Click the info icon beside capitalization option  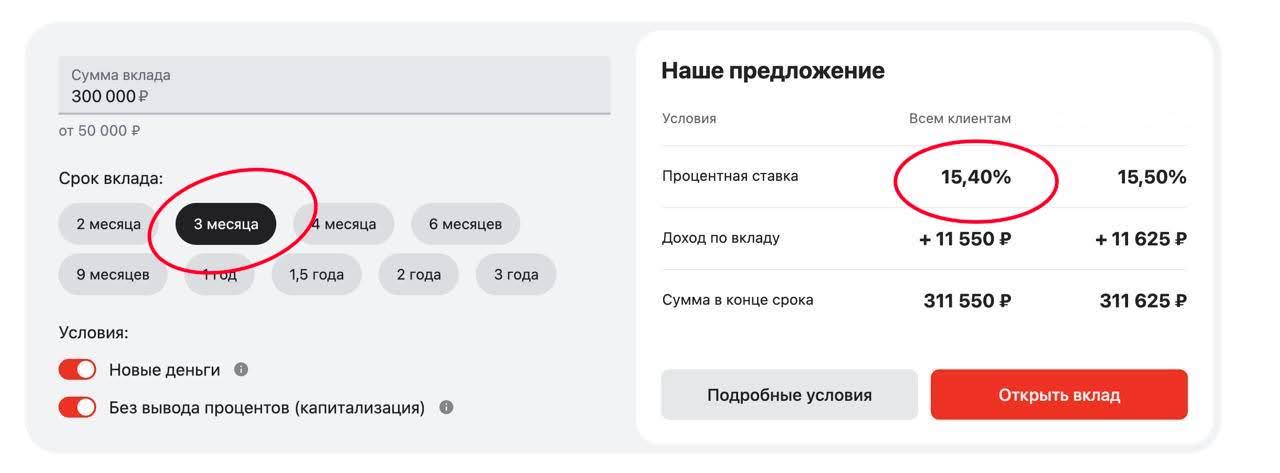[446, 408]
